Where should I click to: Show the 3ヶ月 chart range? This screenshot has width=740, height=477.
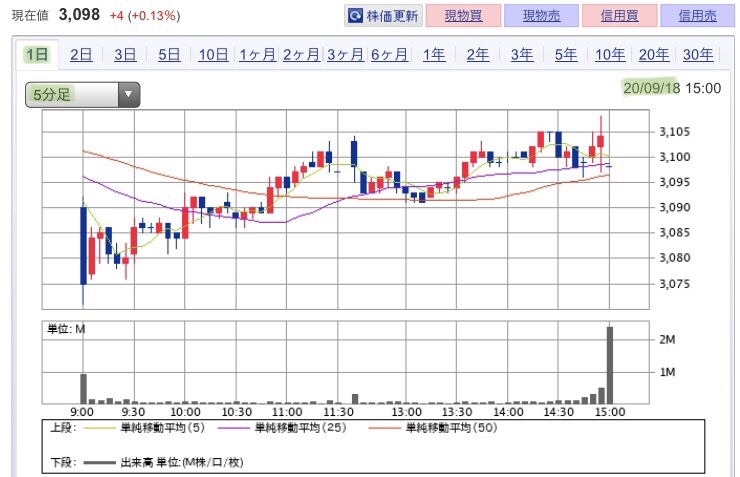coord(345,55)
